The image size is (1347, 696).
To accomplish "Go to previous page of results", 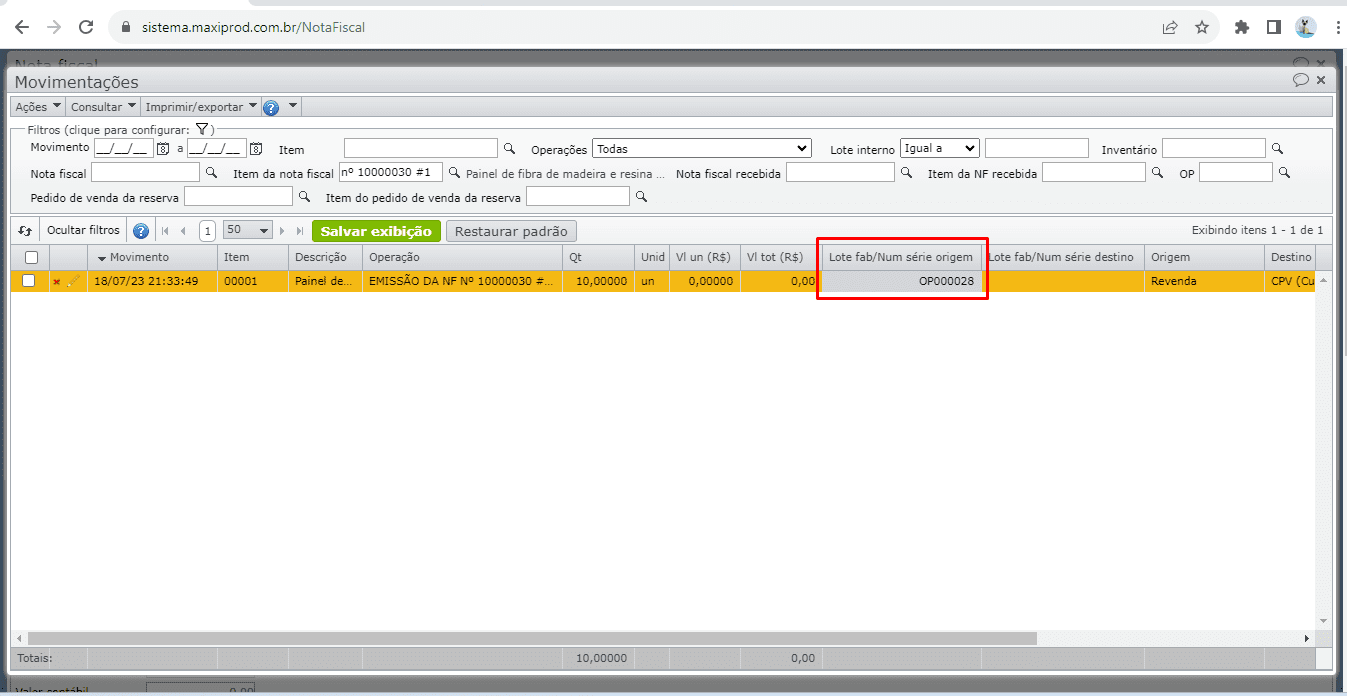I will tap(183, 231).
